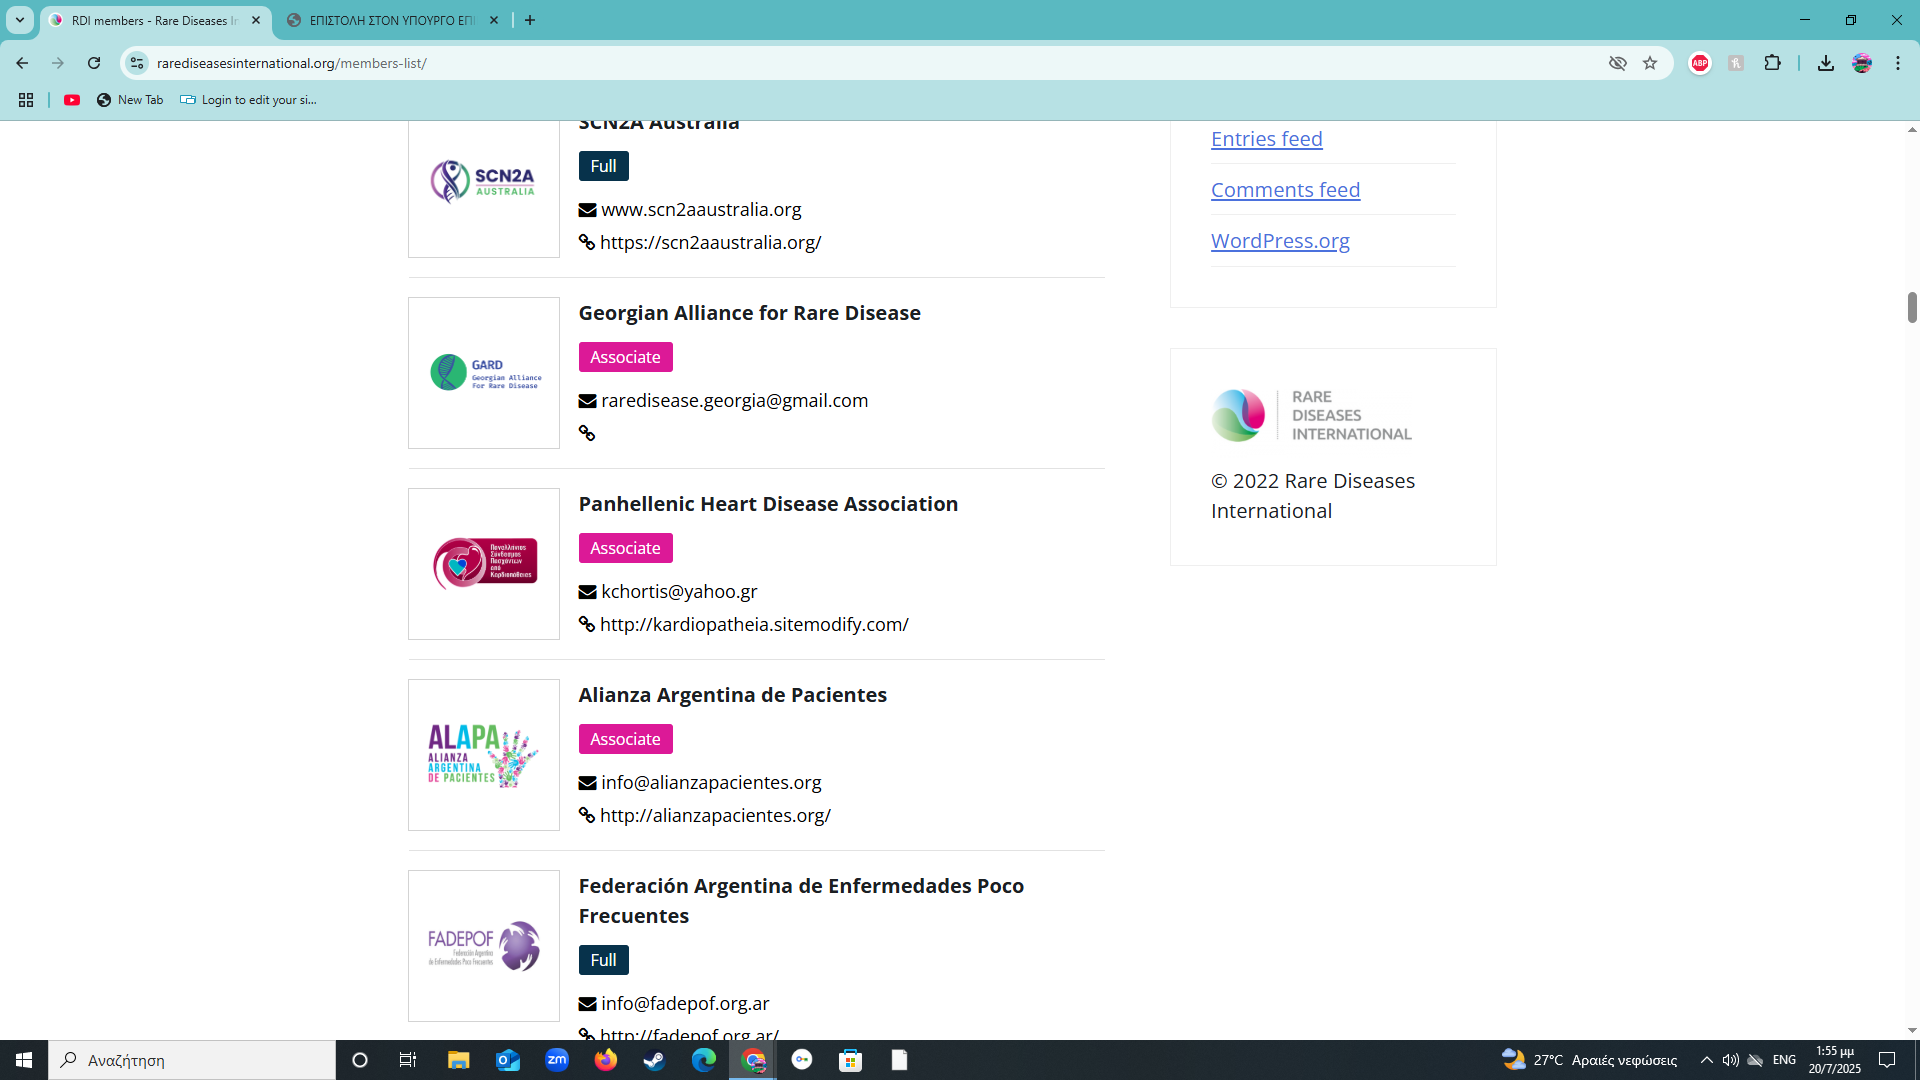Open the Extensions puzzle menu
Image resolution: width=1920 pixels, height=1080 pixels.
pyautogui.click(x=1772, y=63)
